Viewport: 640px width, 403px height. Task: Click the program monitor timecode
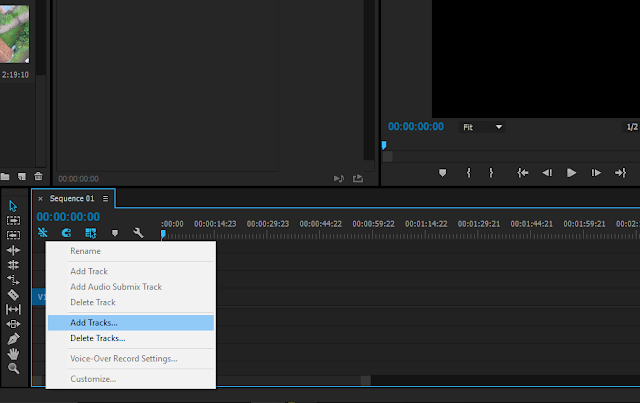(x=416, y=127)
